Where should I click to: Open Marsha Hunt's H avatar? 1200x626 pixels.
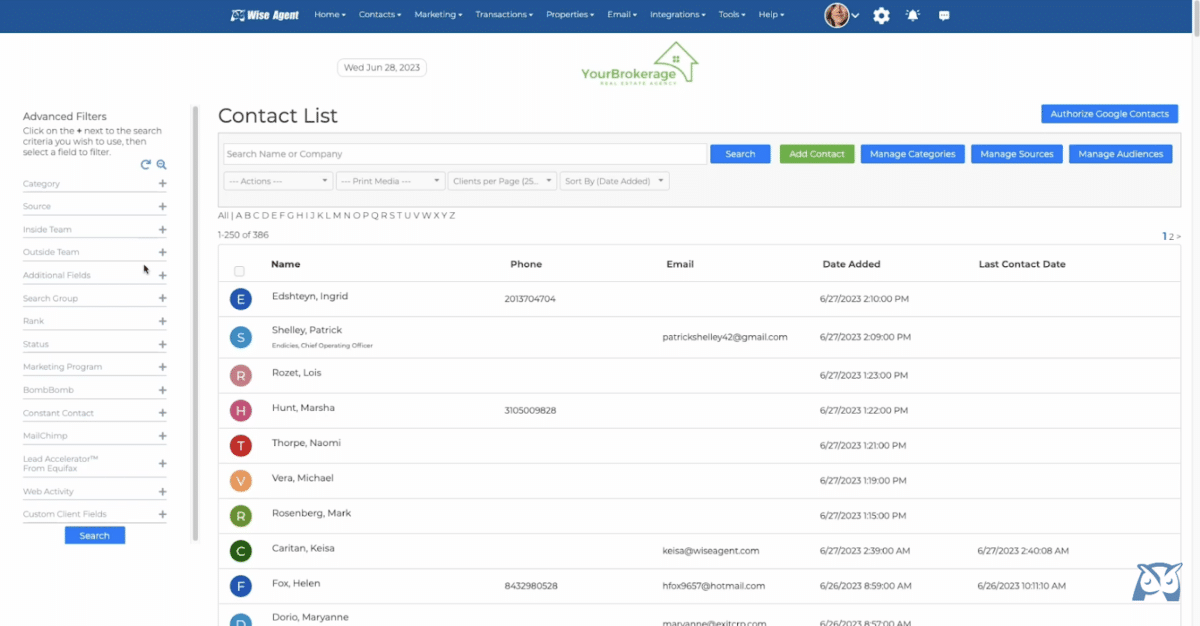point(240,410)
